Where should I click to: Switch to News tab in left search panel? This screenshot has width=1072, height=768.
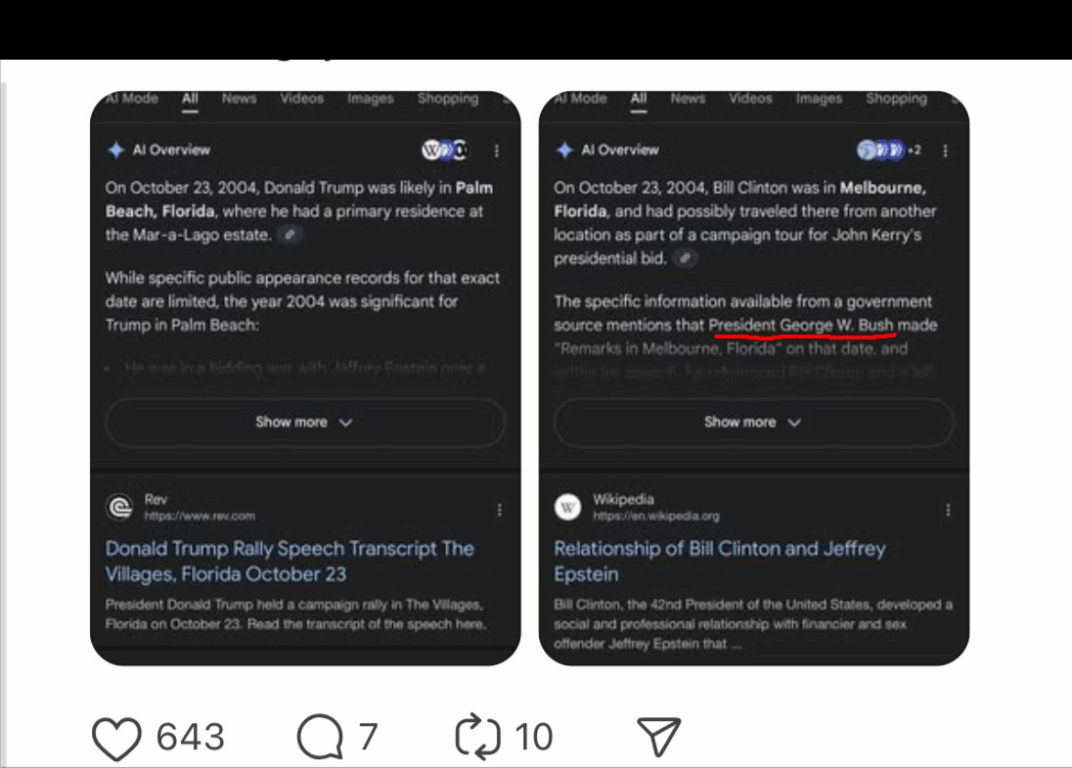point(239,99)
